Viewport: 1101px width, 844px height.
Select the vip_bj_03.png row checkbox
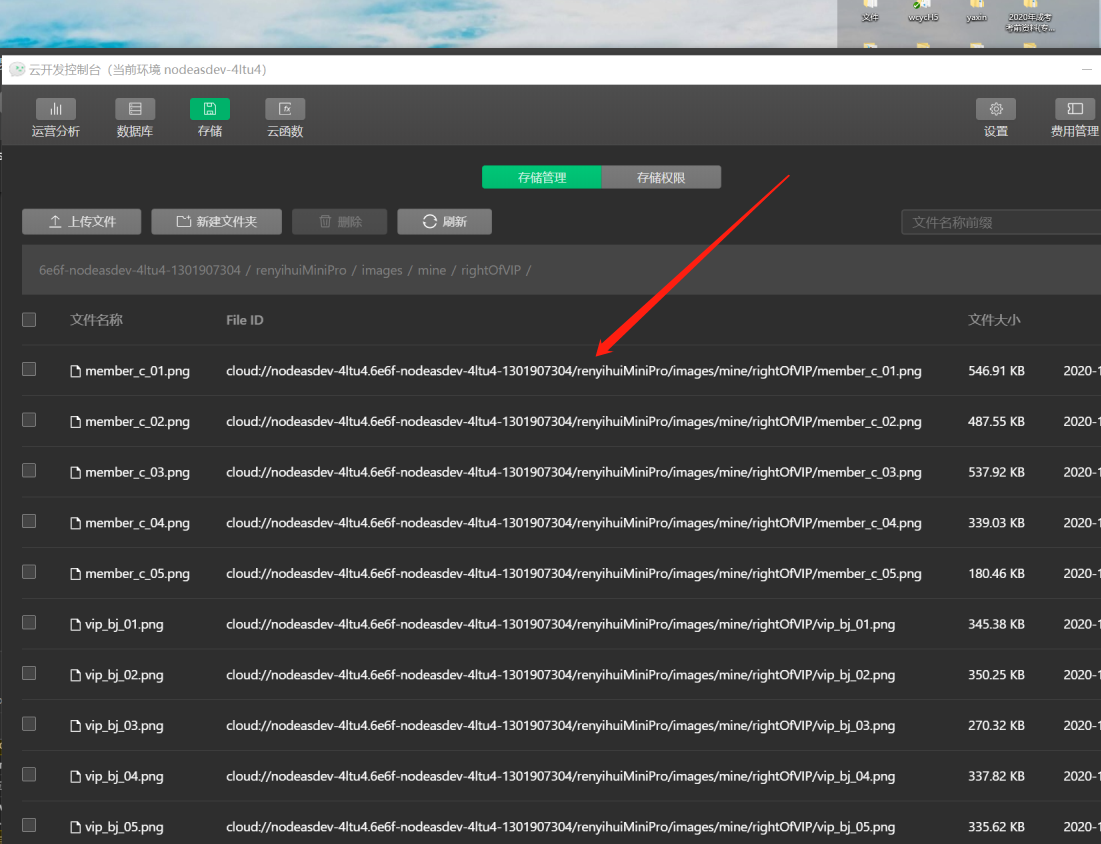coord(29,724)
